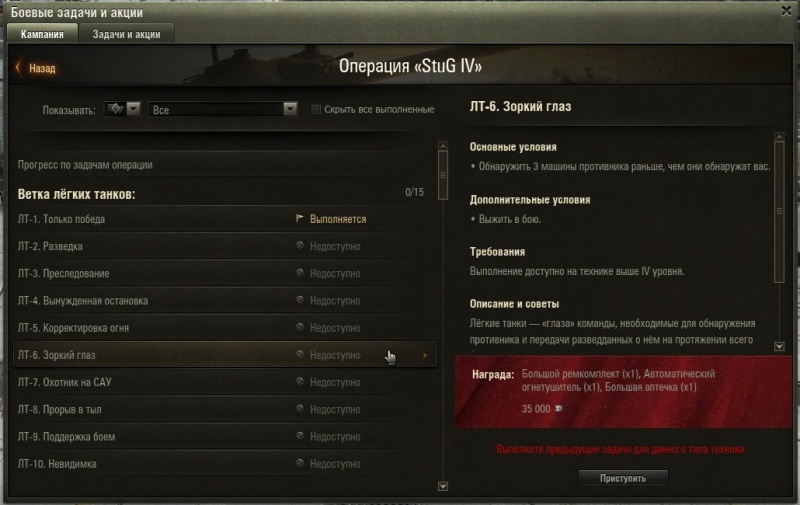
Task: Click the back chevron icon near Назад
Action: coord(18,67)
